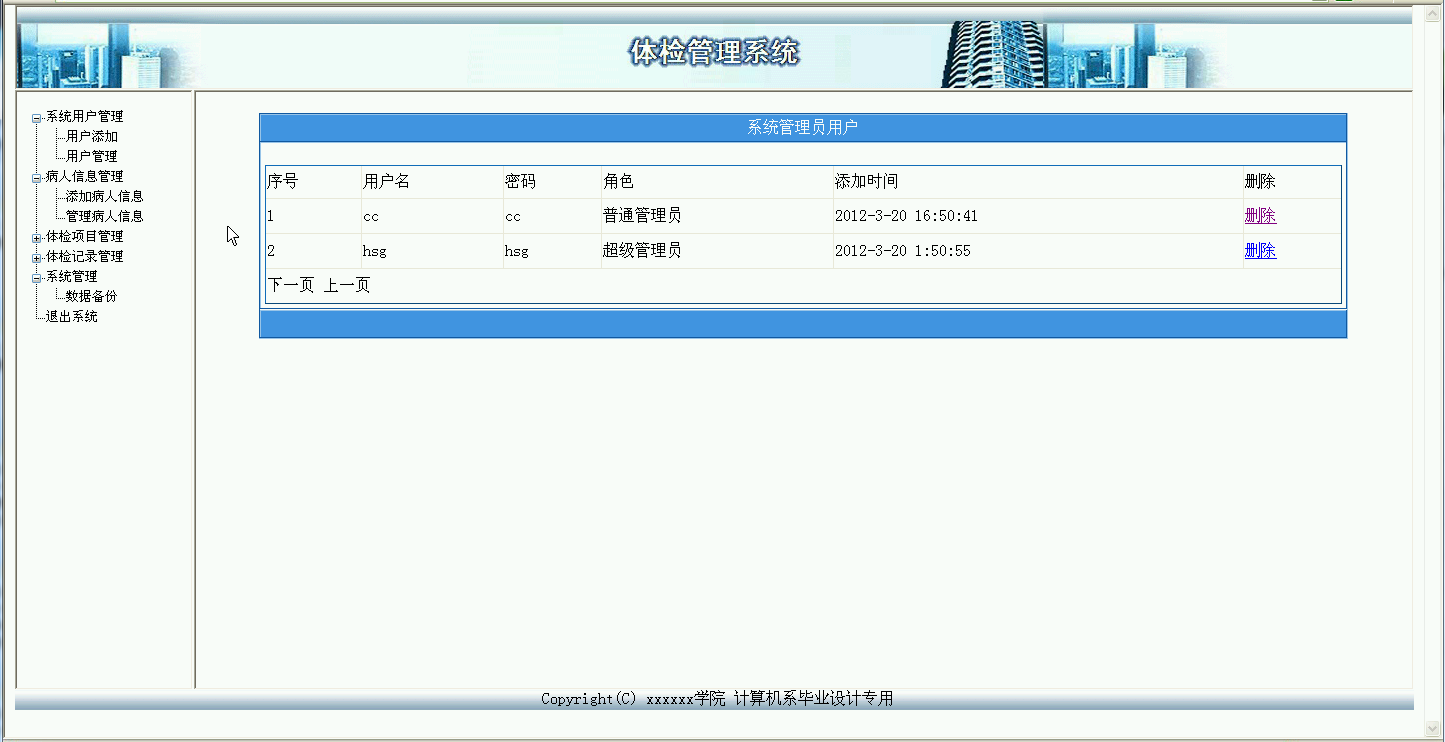
Task: Click 普通管理员 role cell
Action: (642, 216)
